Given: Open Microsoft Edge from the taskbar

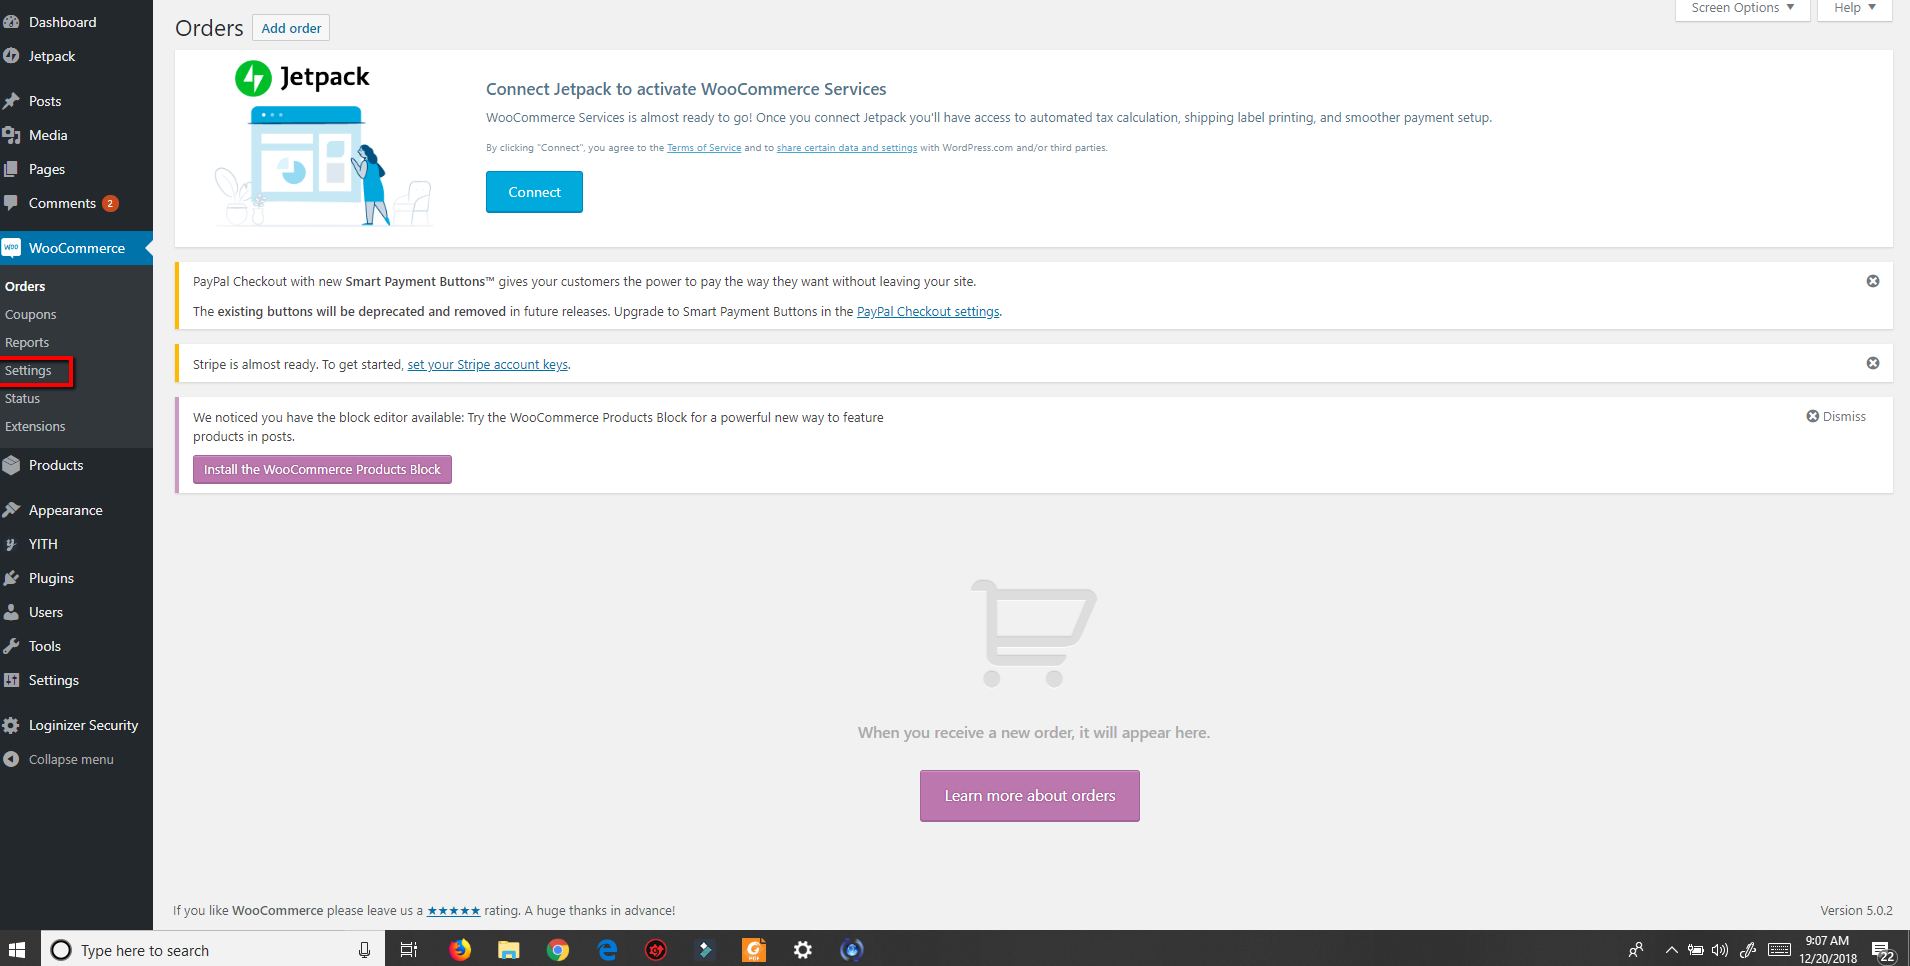Looking at the screenshot, I should pos(607,949).
